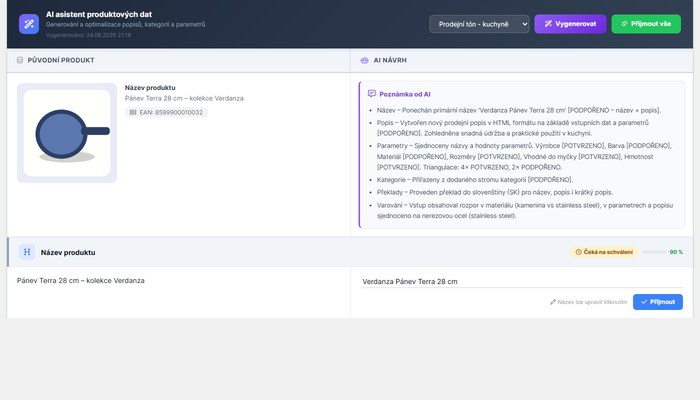Screen dimensions: 700x400
Task: Click the blue Přijmout button
Action: [x=658, y=302]
